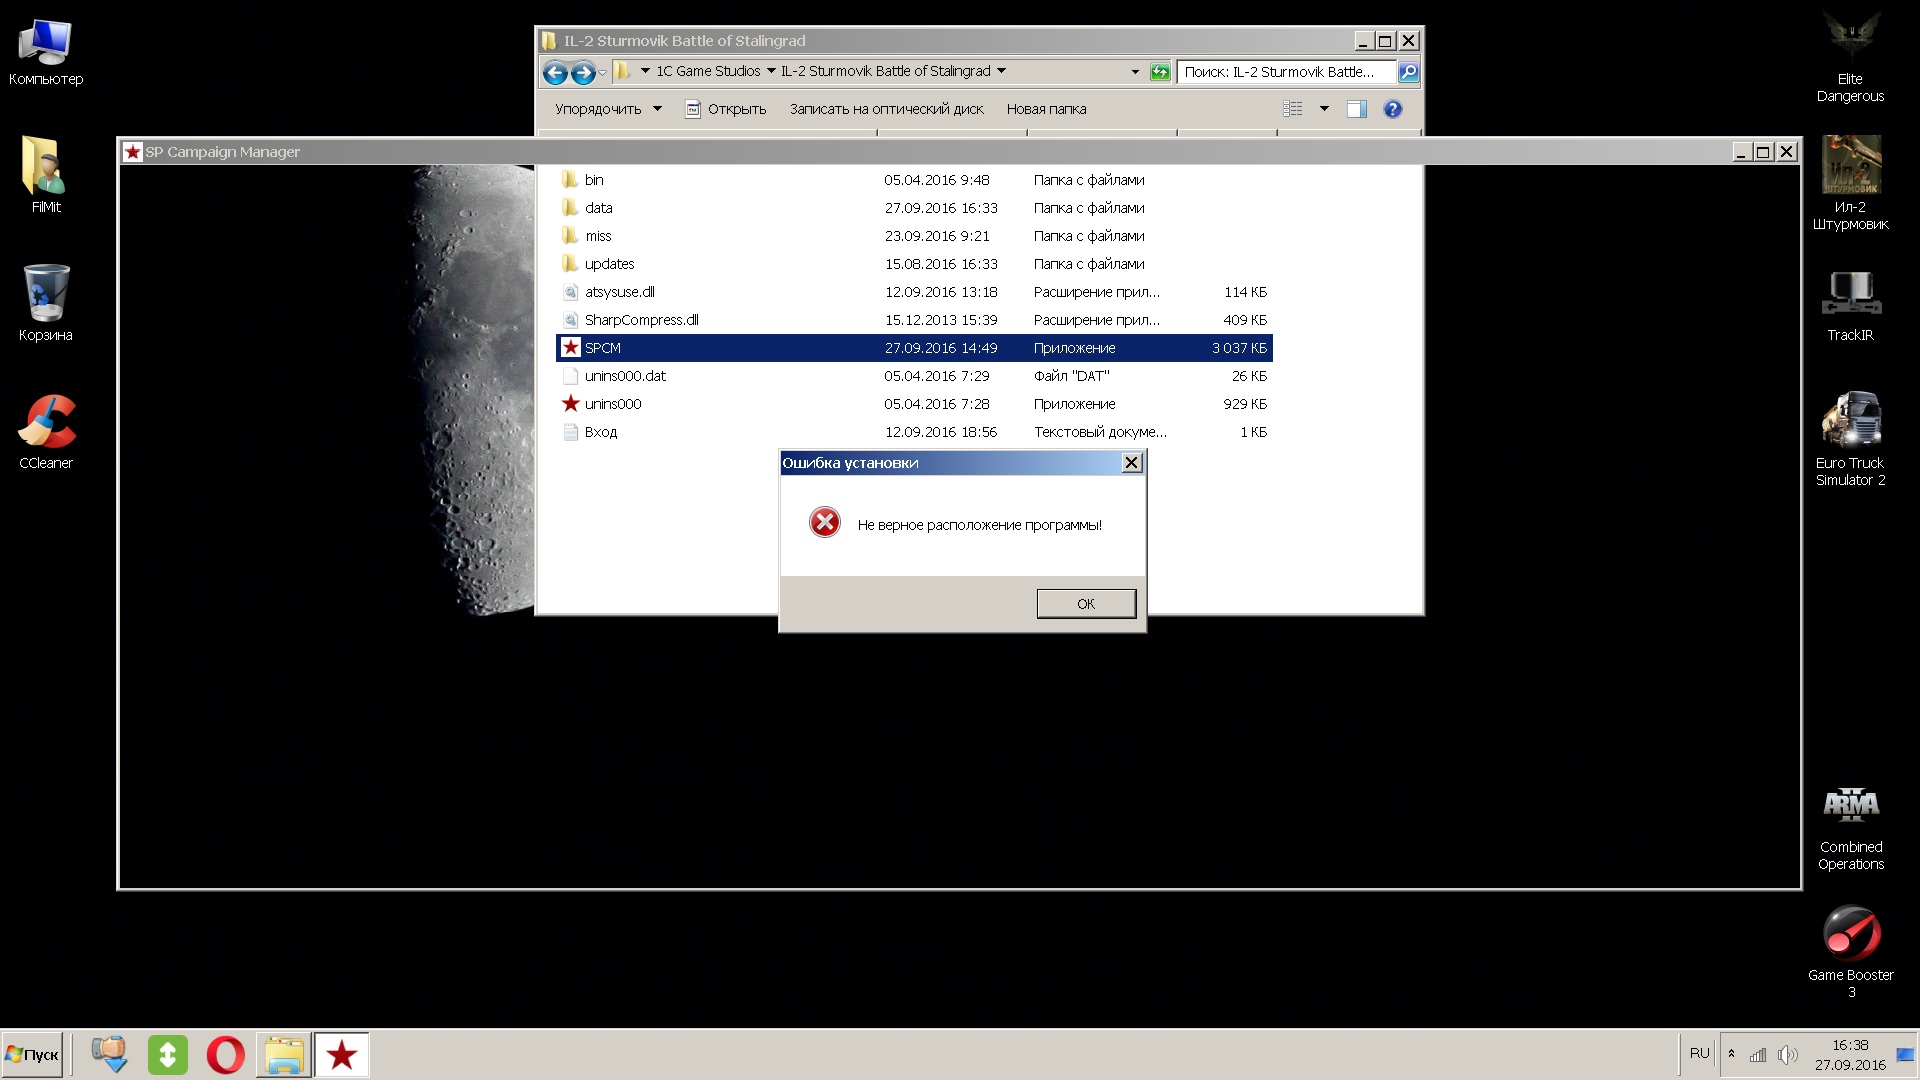Image resolution: width=1920 pixels, height=1080 pixels.
Task: Open the recent pages dropdown beside Forward
Action: [603, 72]
